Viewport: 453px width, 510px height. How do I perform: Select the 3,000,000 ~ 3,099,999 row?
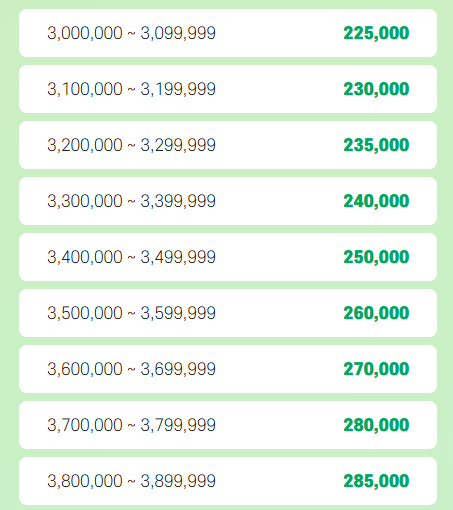(228, 33)
